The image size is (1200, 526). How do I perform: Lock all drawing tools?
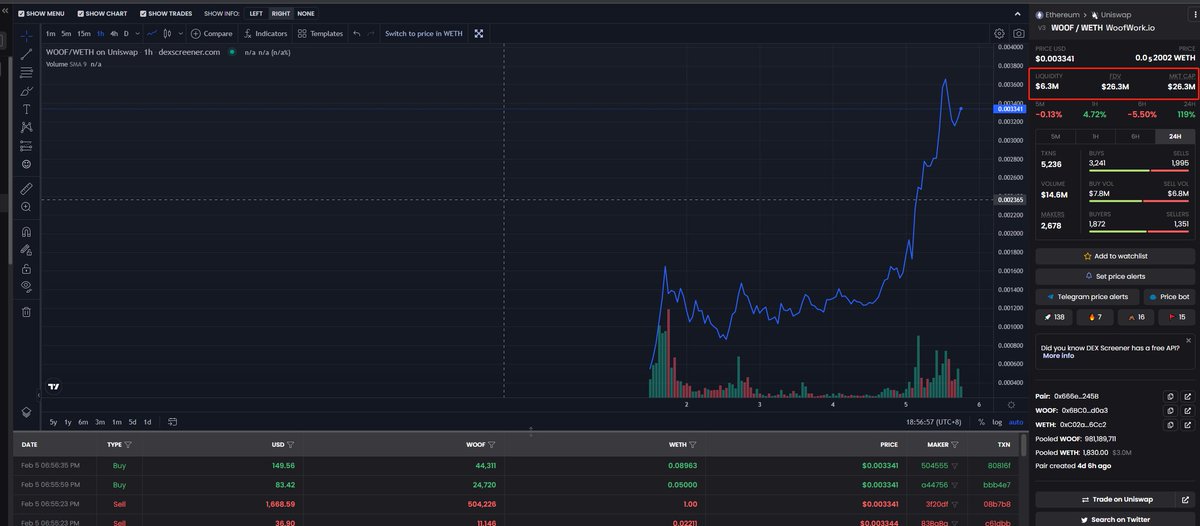pyautogui.click(x=27, y=269)
